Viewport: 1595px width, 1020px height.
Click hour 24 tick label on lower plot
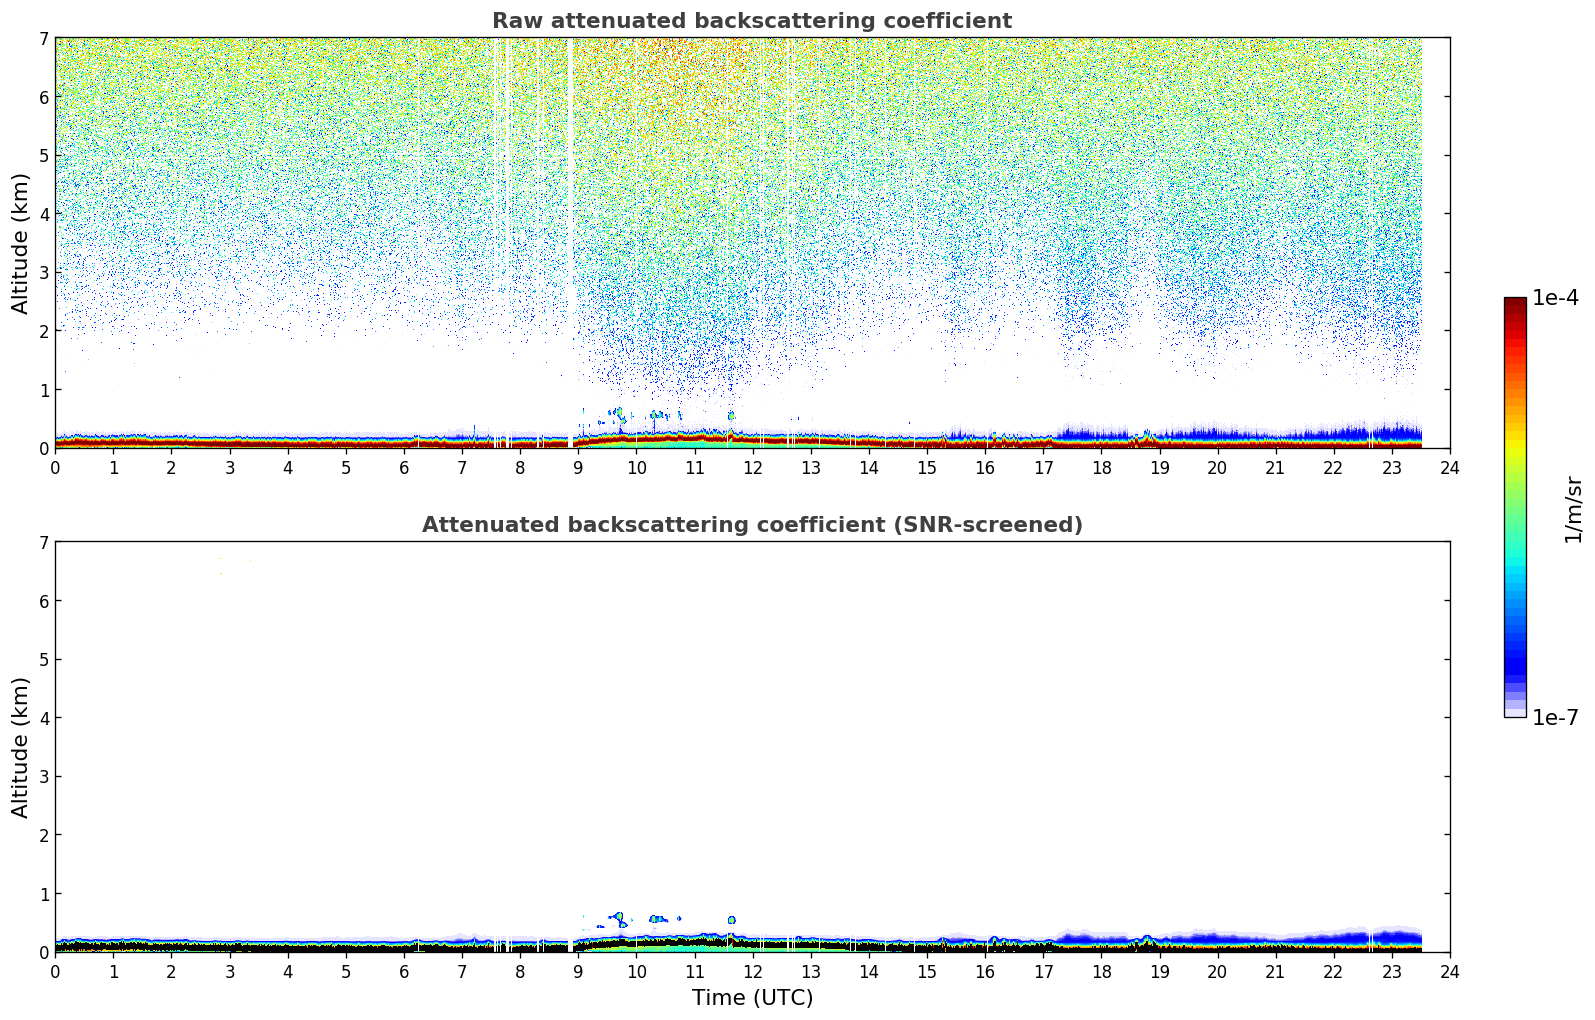pyautogui.click(x=1449, y=972)
